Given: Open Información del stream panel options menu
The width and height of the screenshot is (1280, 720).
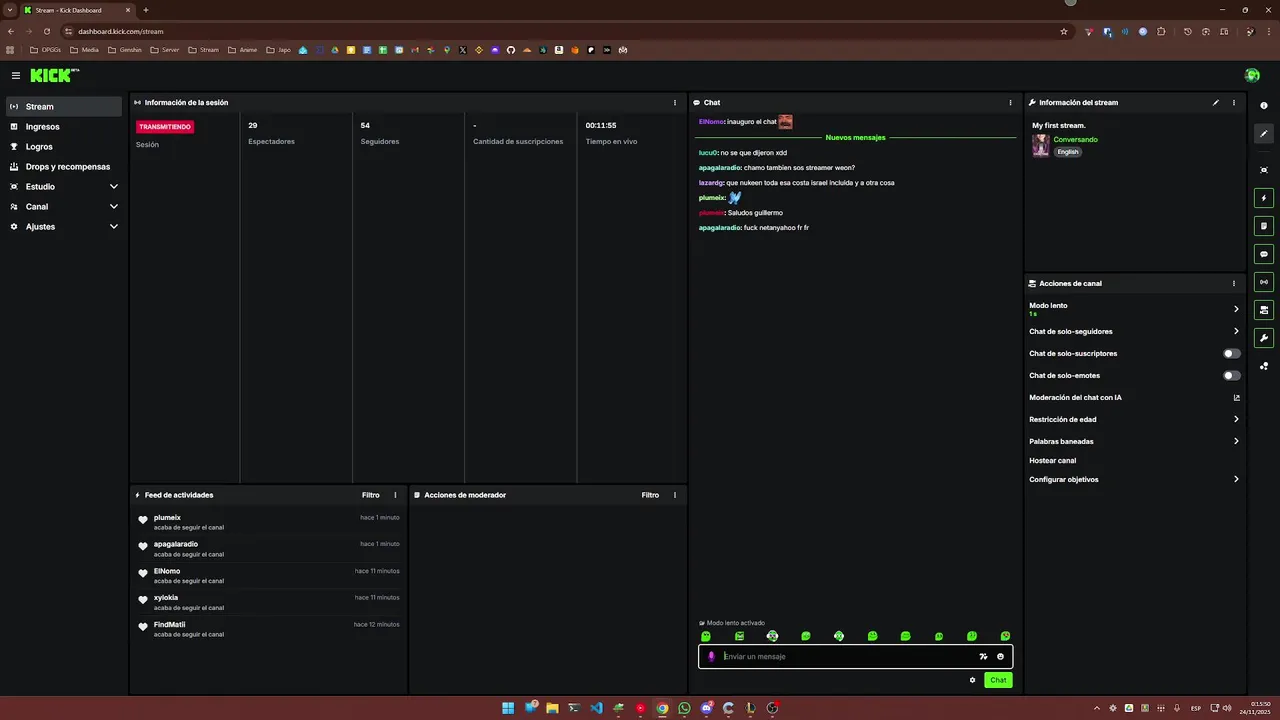Looking at the screenshot, I should [x=1234, y=102].
